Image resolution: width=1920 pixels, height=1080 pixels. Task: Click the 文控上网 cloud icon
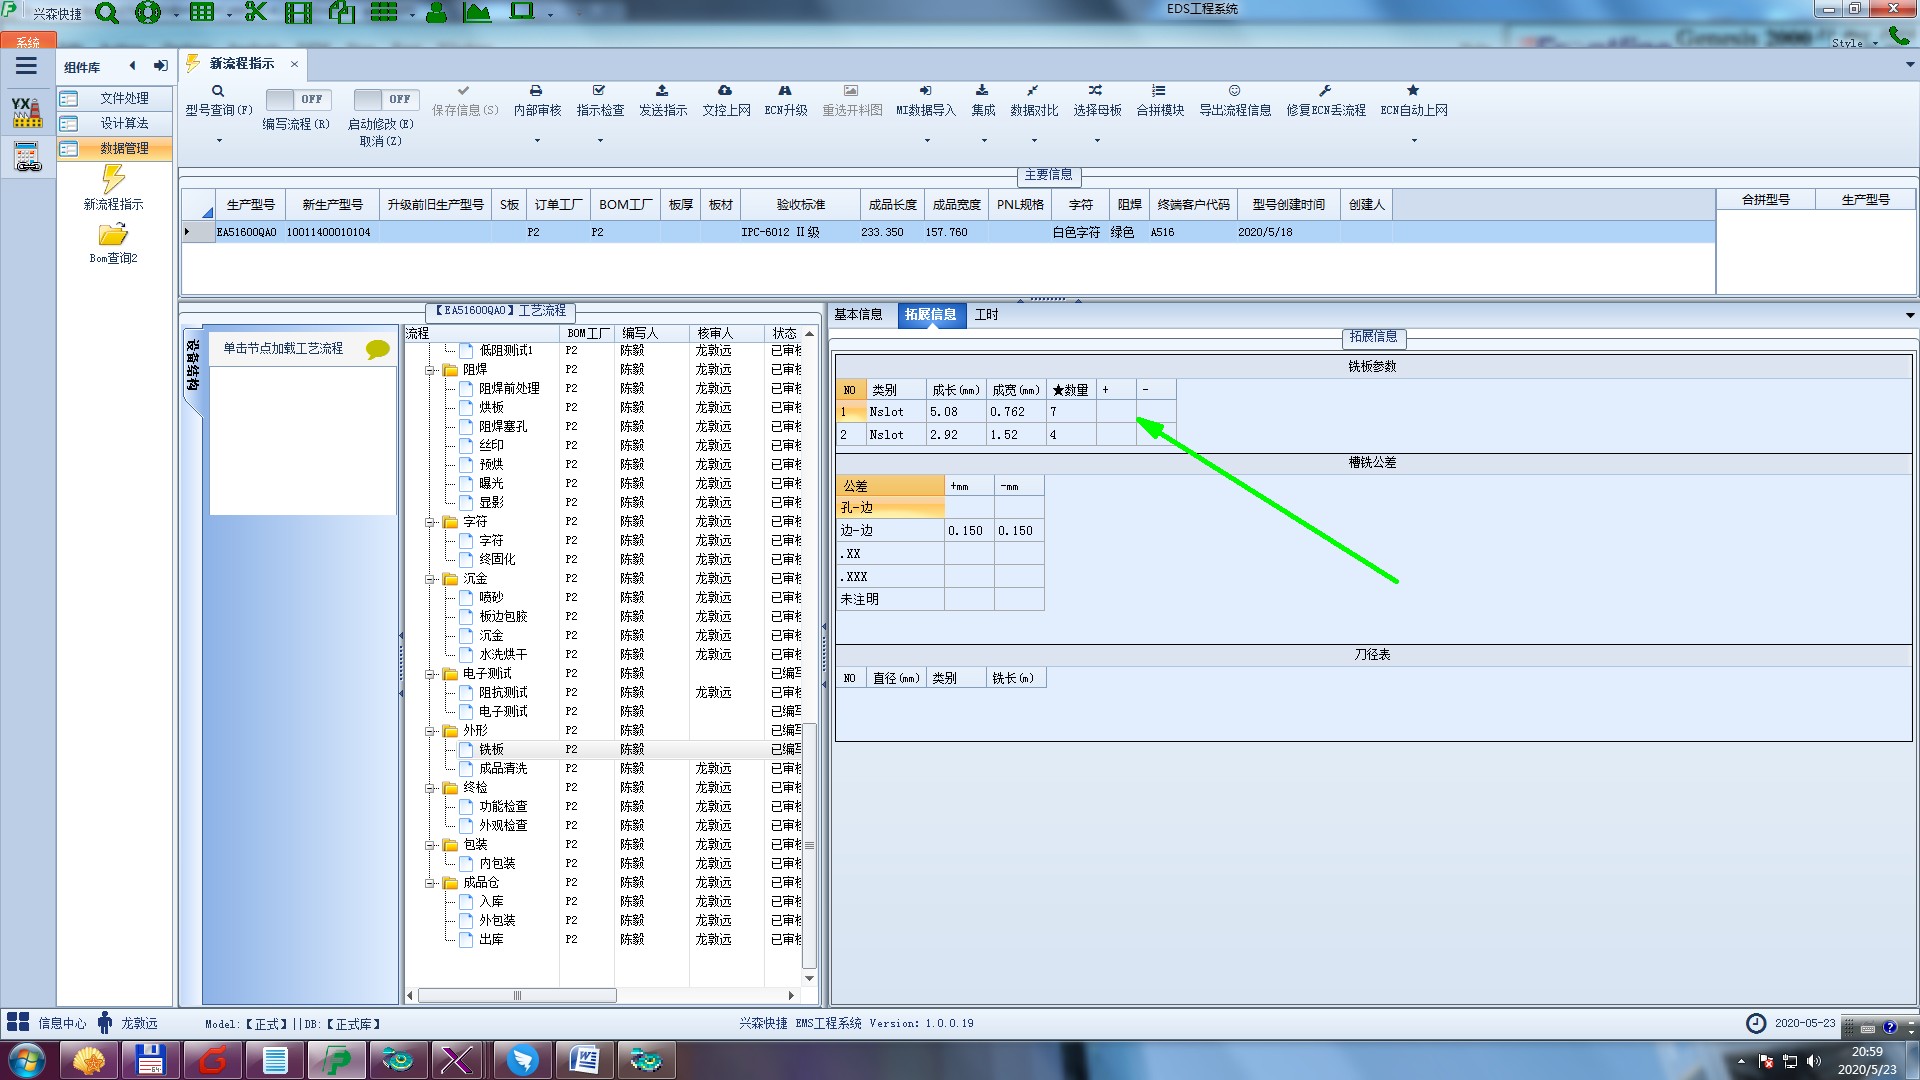pyautogui.click(x=725, y=91)
